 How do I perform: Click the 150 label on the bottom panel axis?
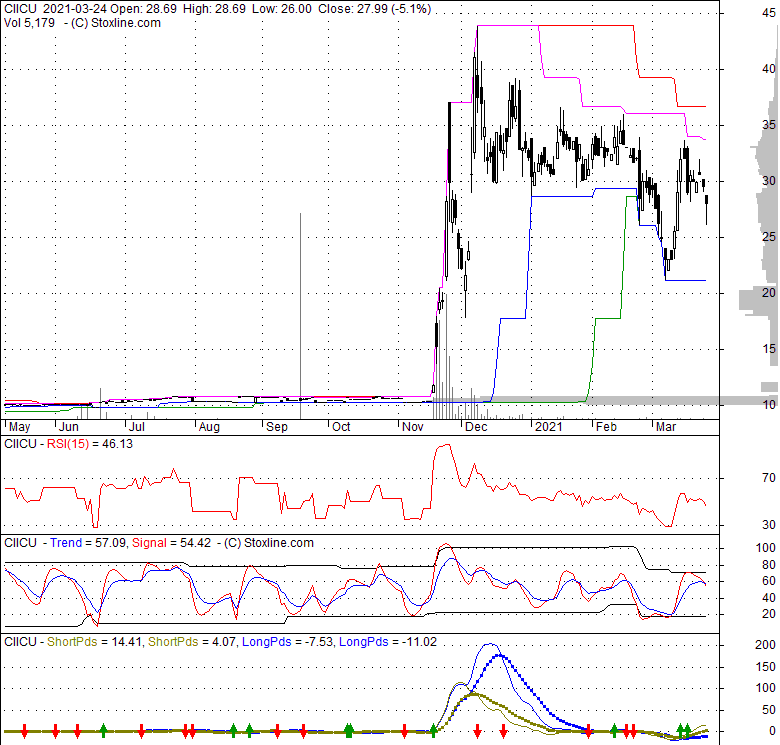[766, 666]
